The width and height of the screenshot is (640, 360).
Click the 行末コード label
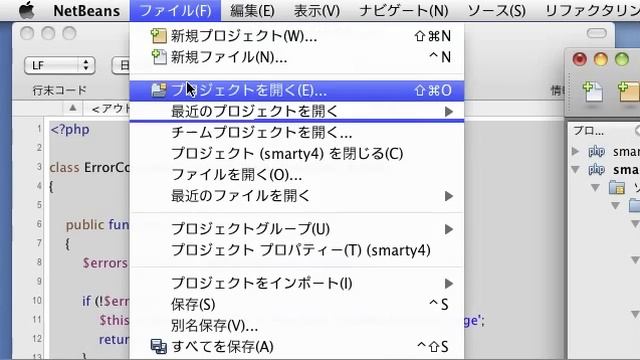point(60,90)
